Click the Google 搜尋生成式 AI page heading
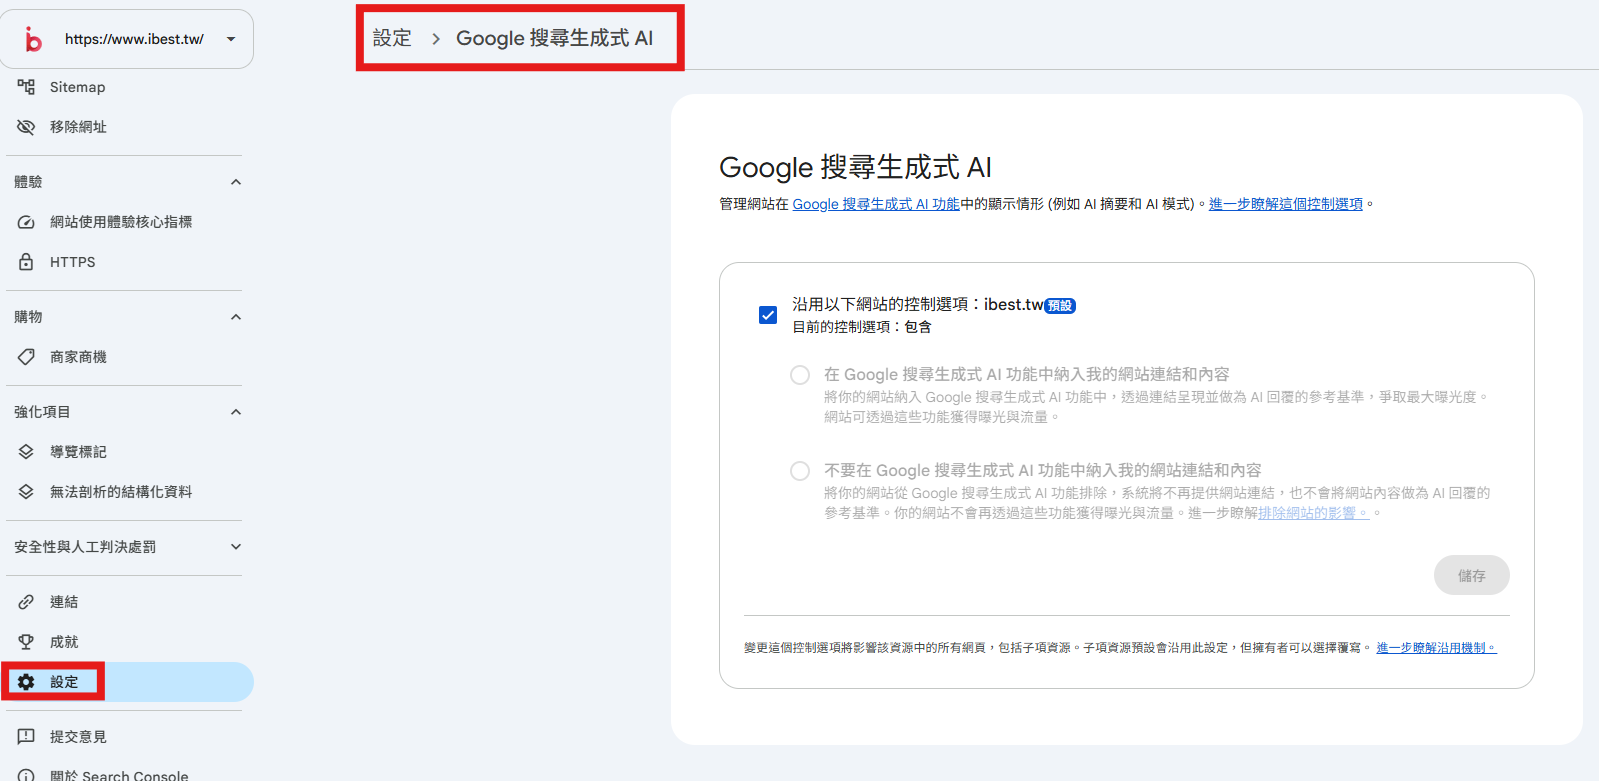This screenshot has height=781, width=1599. pos(855,167)
